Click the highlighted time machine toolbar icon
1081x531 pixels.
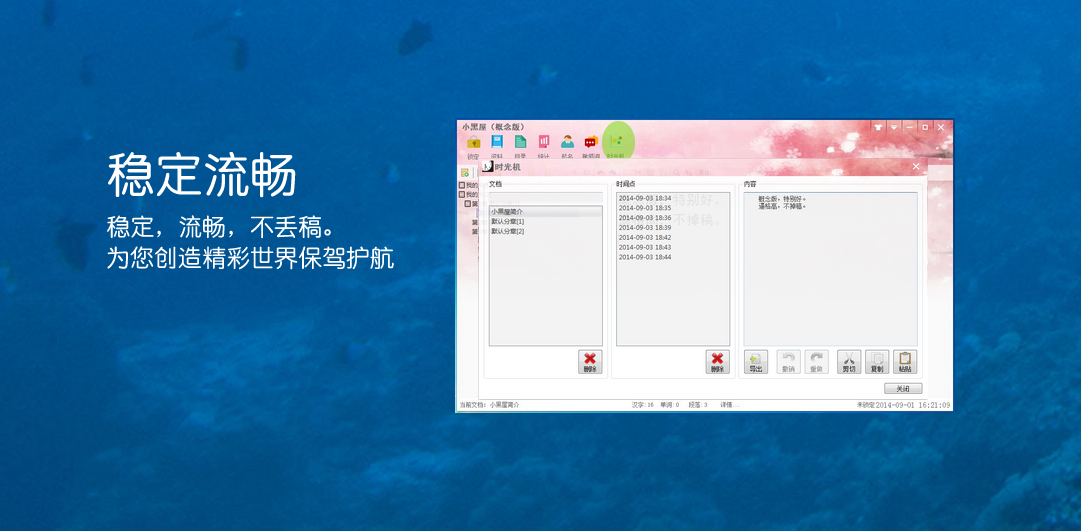[x=616, y=142]
